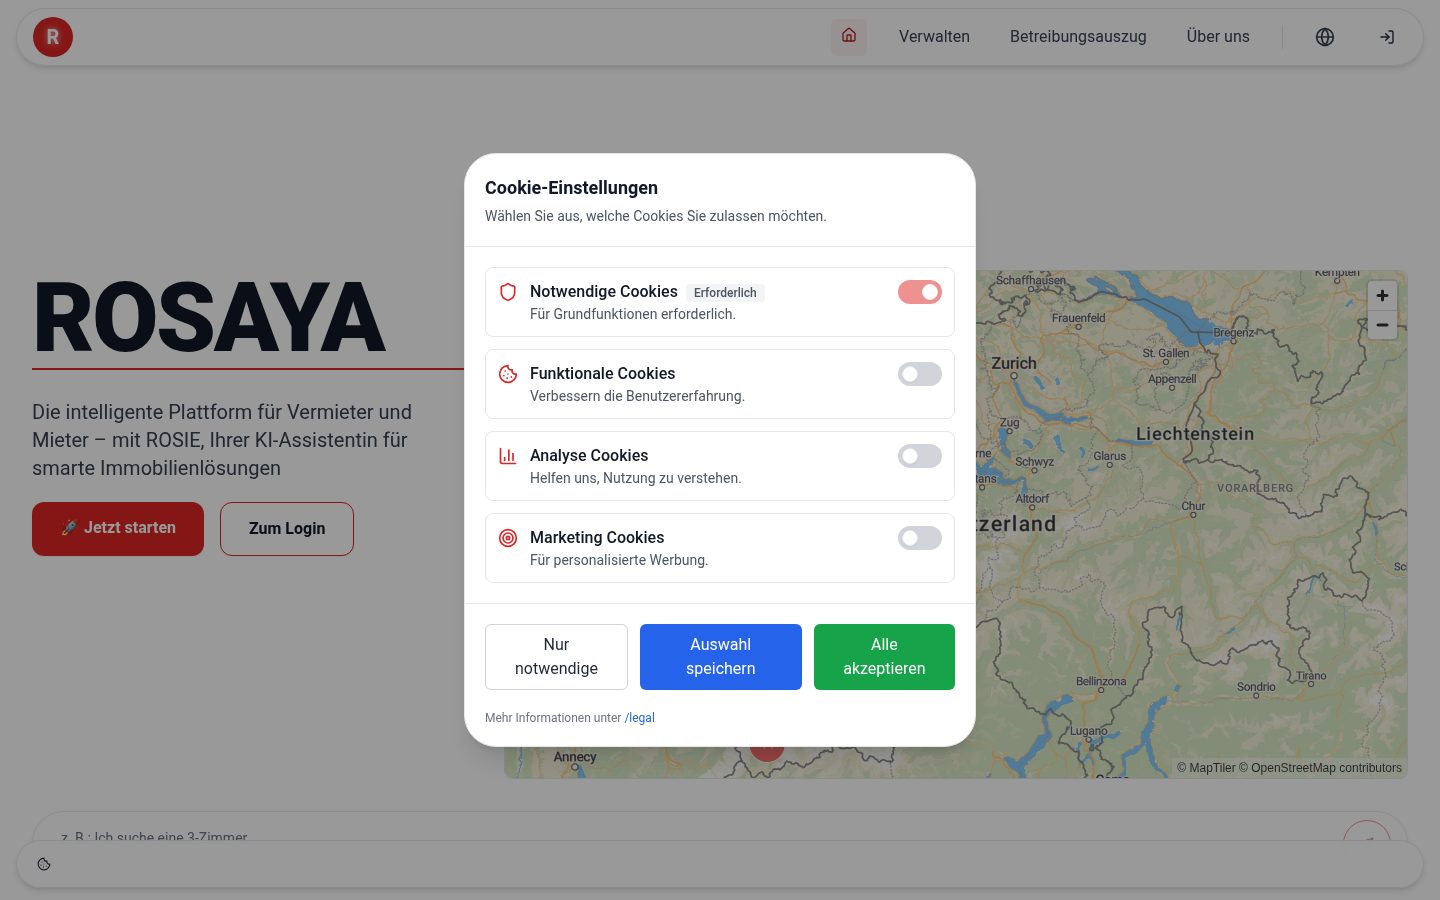Click the target icon beside Marketing Cookies
1440x900 pixels.
508,538
